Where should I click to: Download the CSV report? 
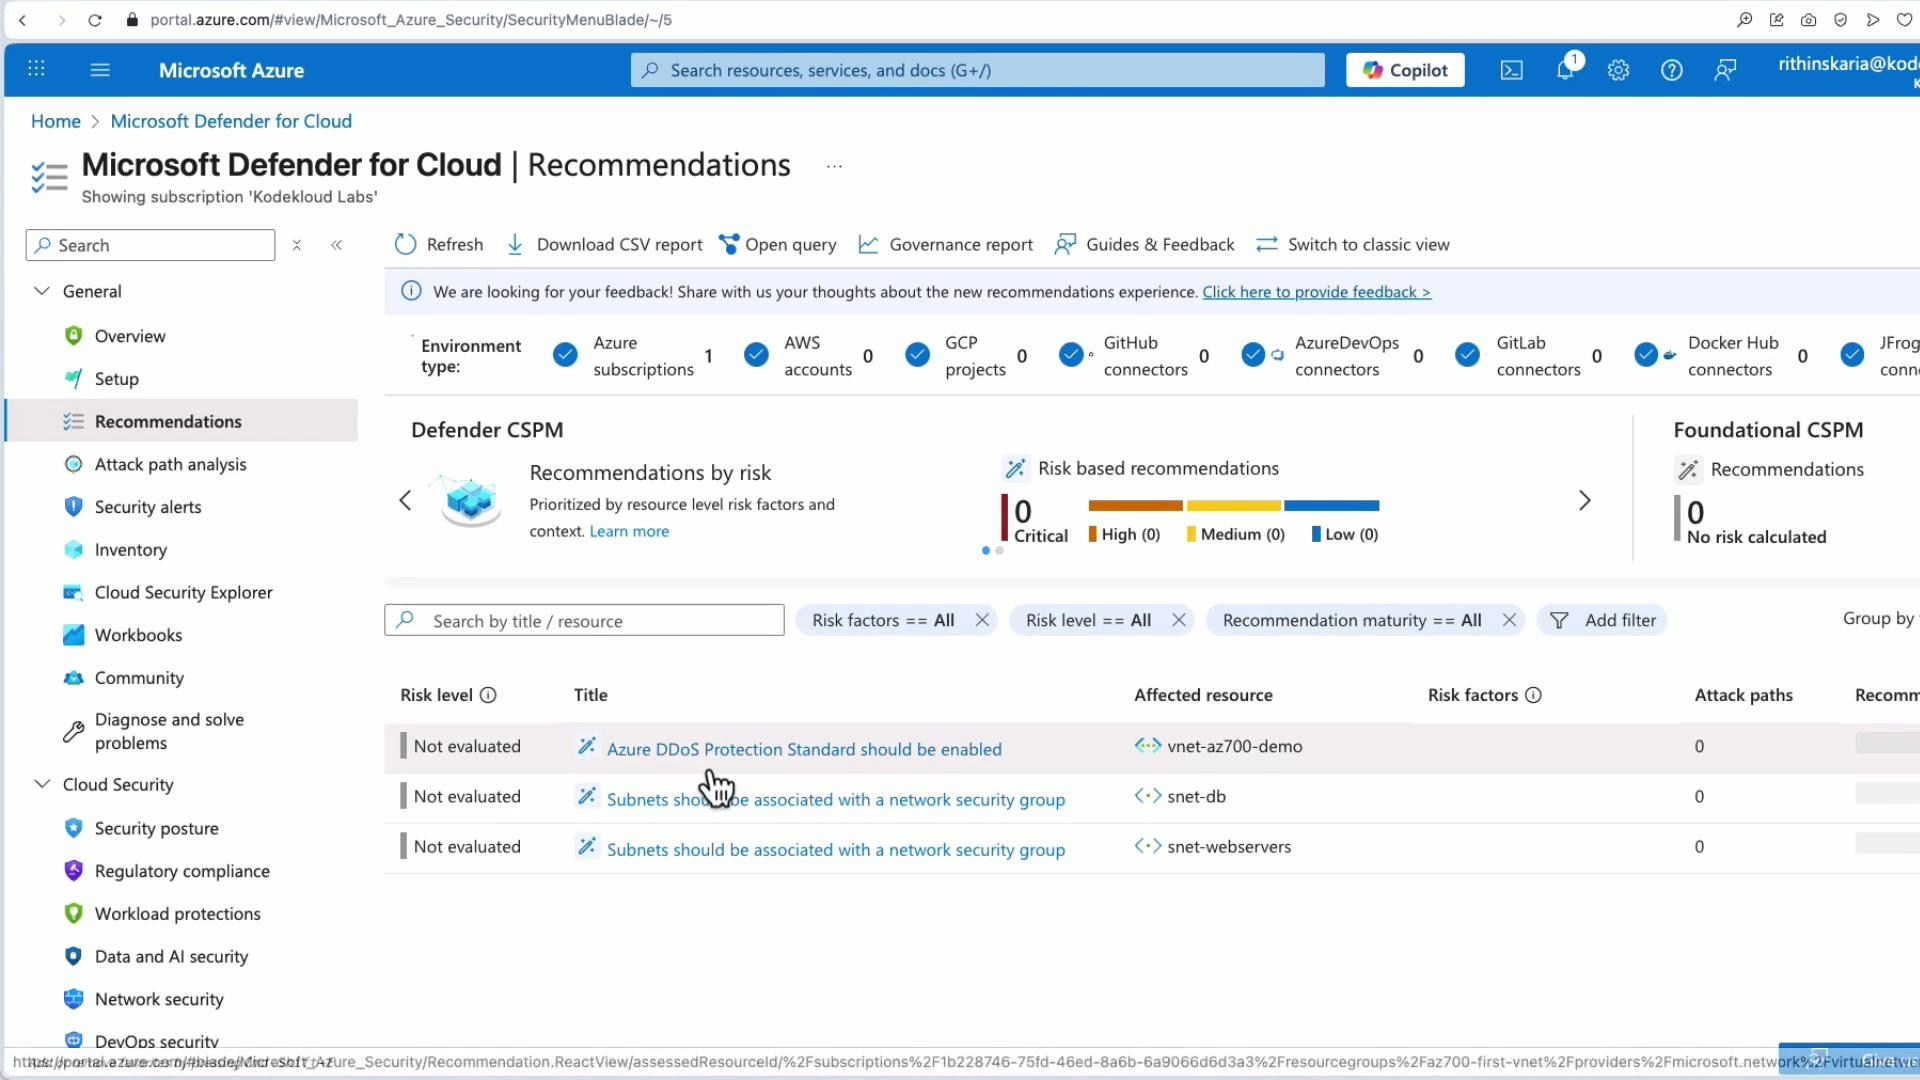604,244
